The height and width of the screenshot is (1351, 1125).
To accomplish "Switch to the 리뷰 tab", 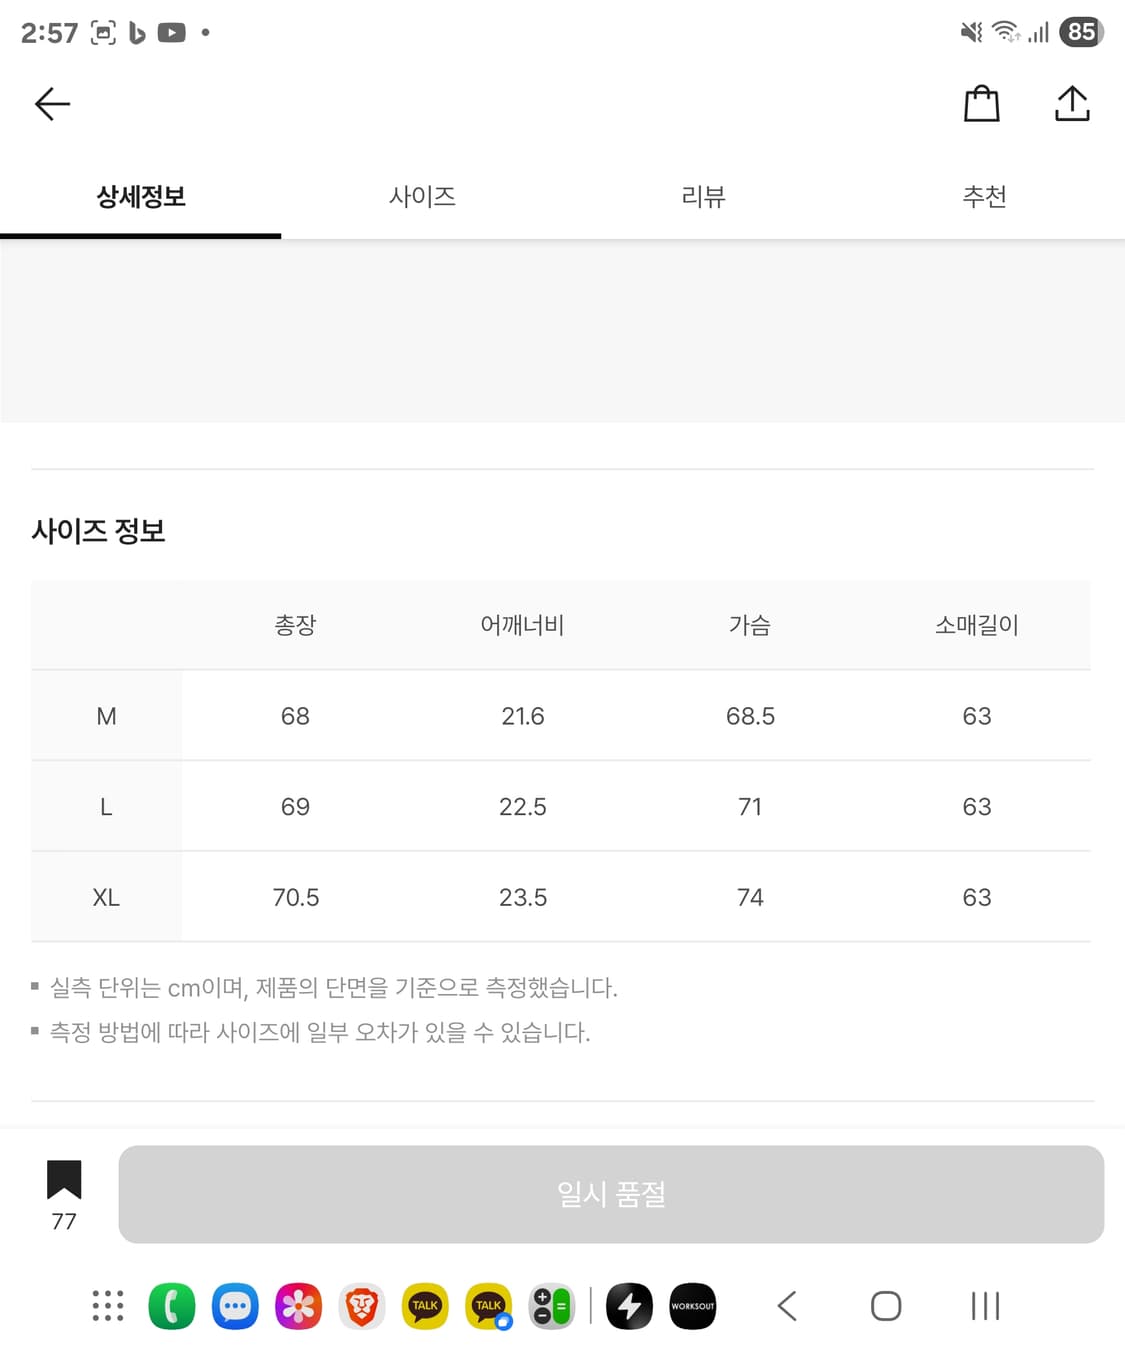I will pos(703,197).
